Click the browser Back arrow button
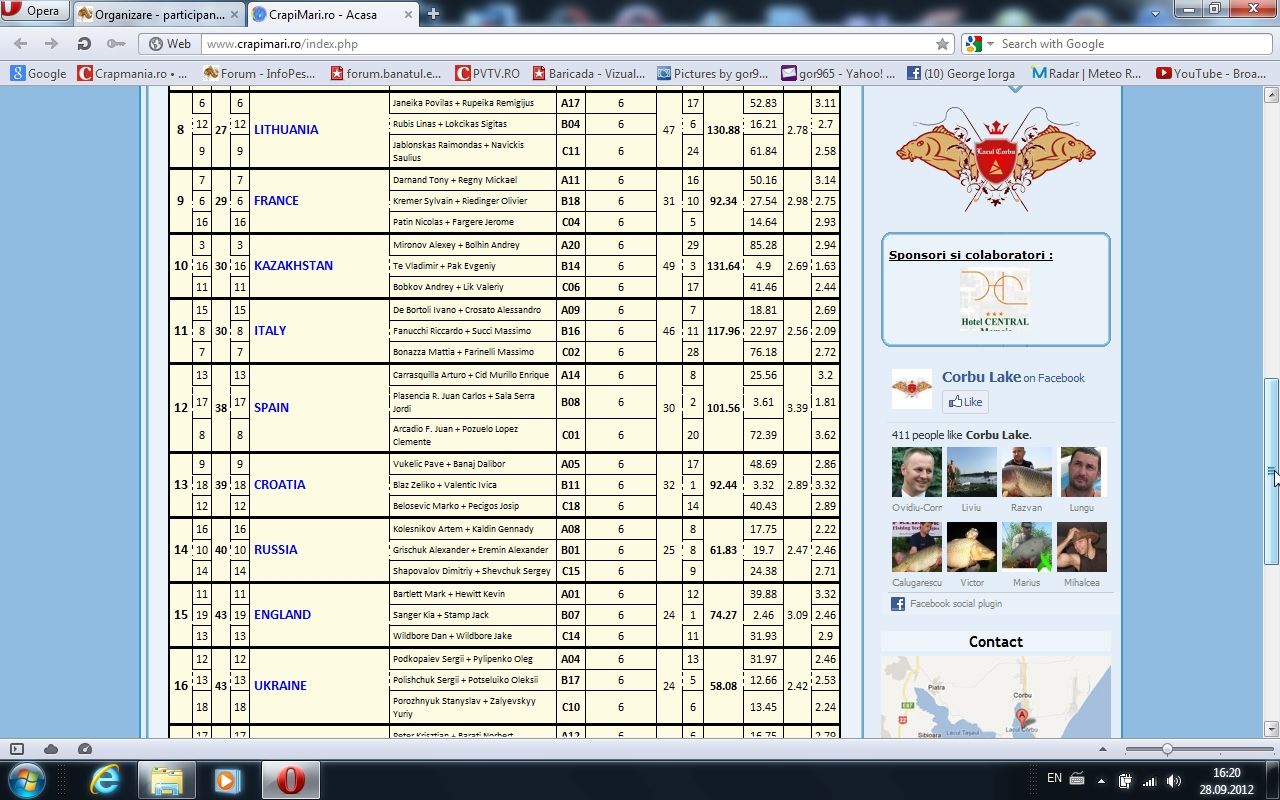The width and height of the screenshot is (1280, 800). [x=22, y=44]
